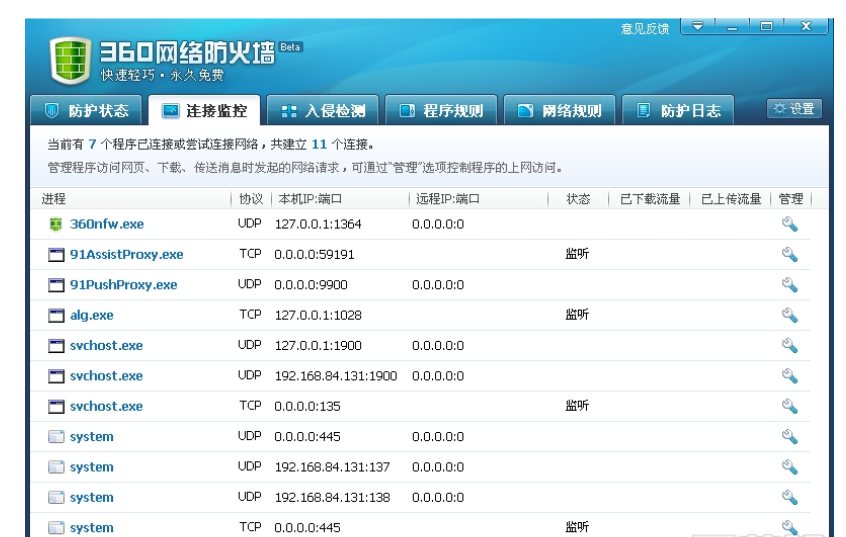Screen dimensions: 846x537
Task: Open the 入侵检测 tab
Action: [x=323, y=111]
